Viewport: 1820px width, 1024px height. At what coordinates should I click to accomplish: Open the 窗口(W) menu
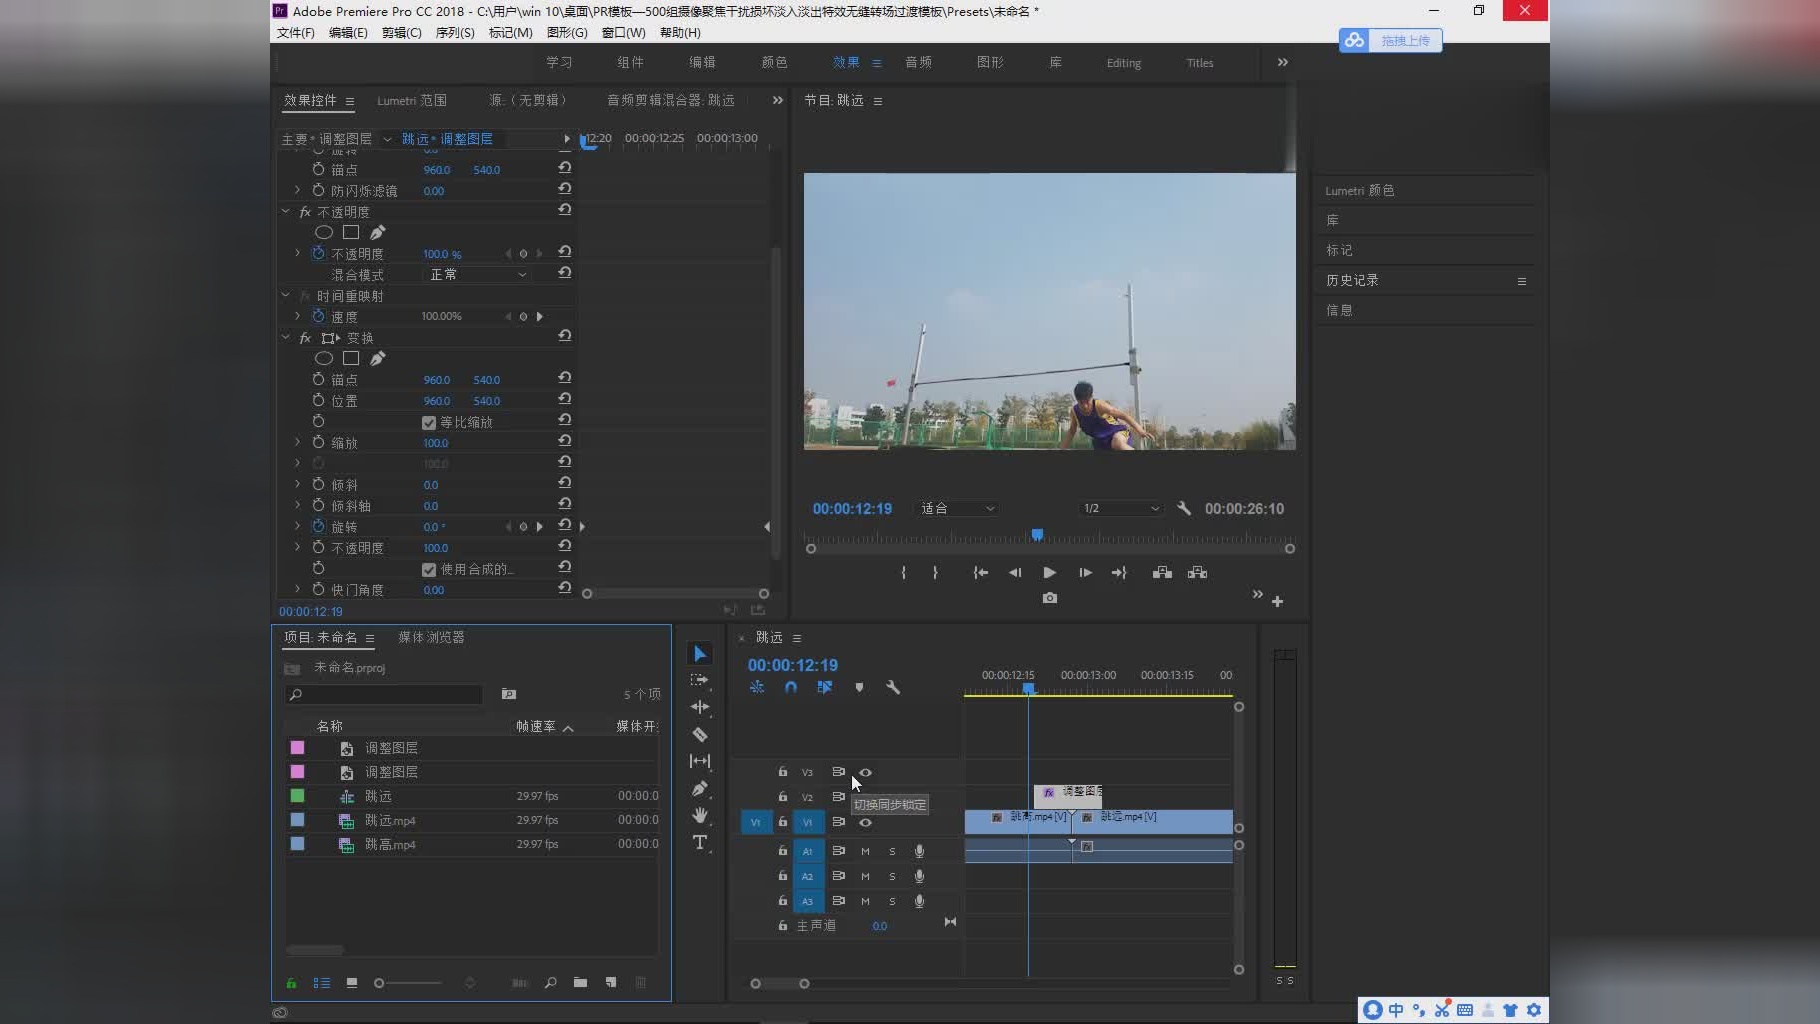click(623, 32)
